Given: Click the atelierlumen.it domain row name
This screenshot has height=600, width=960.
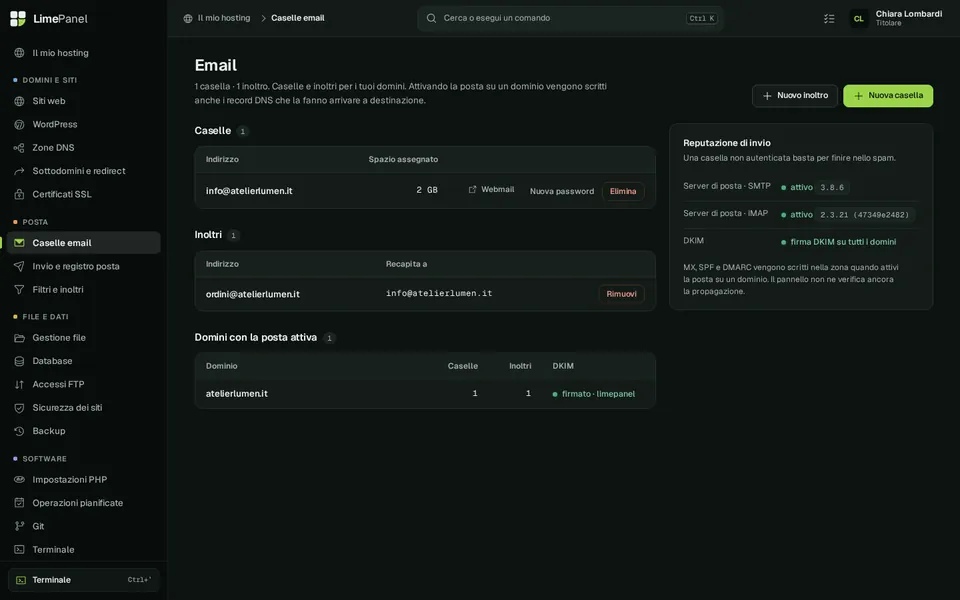Looking at the screenshot, I should point(236,394).
